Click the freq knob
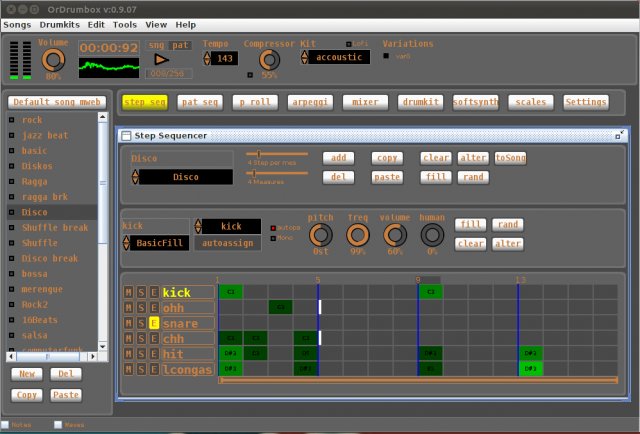 (x=358, y=235)
